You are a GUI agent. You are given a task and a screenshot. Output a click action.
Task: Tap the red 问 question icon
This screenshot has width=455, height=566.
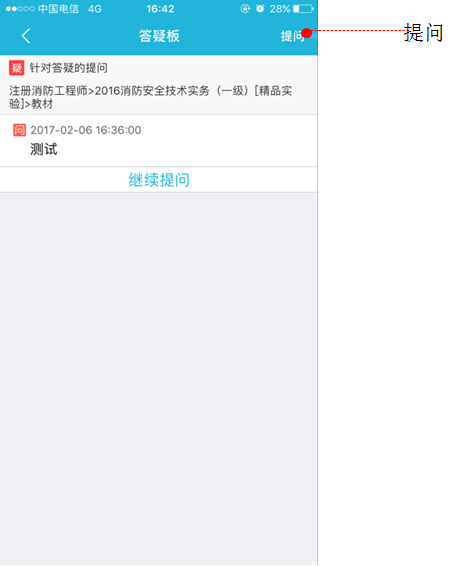click(x=19, y=130)
